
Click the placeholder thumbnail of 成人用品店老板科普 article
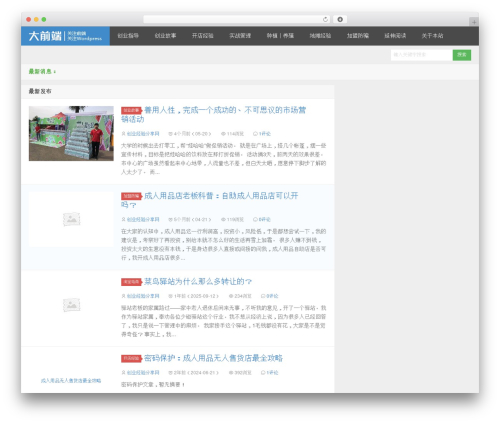(x=71, y=219)
